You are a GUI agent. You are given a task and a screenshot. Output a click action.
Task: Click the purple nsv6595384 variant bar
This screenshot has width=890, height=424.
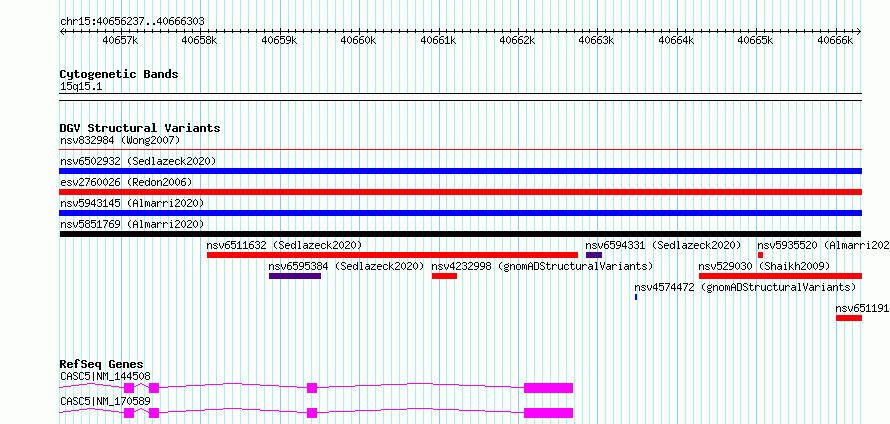pyautogui.click(x=295, y=276)
